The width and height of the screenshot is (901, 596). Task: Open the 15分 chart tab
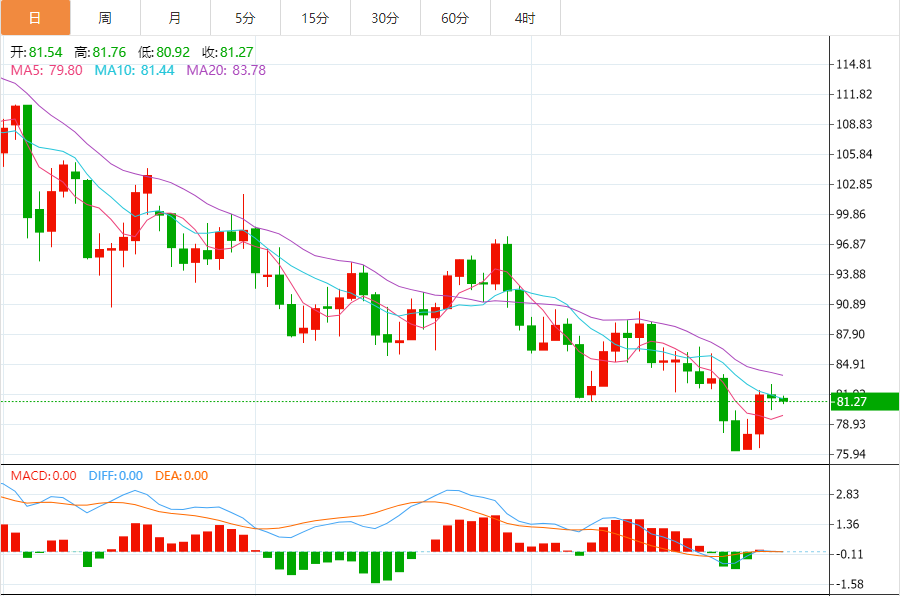click(x=315, y=18)
